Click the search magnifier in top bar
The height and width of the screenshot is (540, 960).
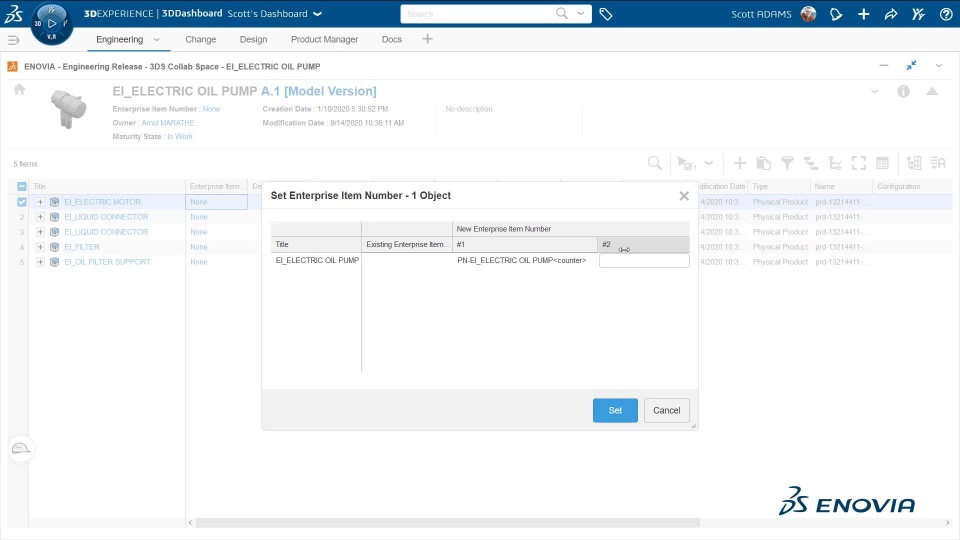tap(561, 13)
